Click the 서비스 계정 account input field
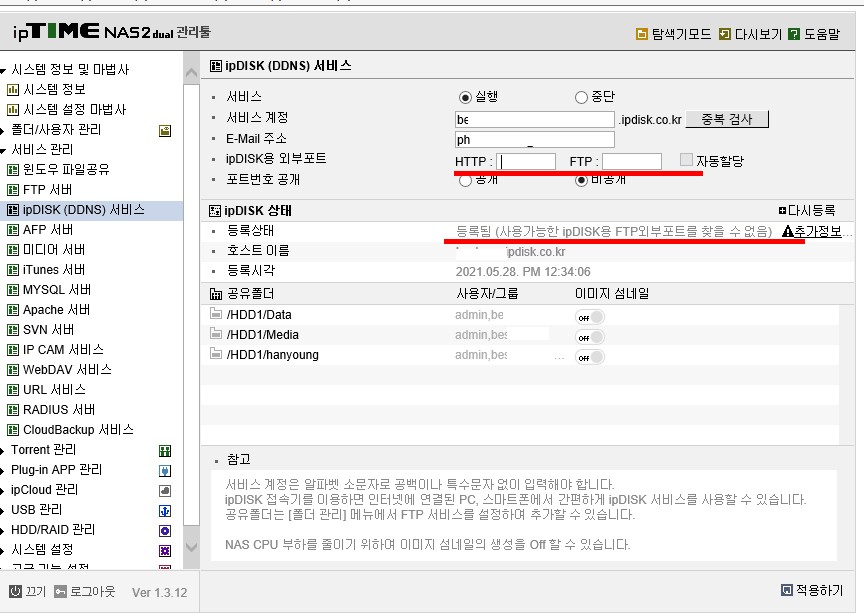The image size is (864, 614). [534, 120]
